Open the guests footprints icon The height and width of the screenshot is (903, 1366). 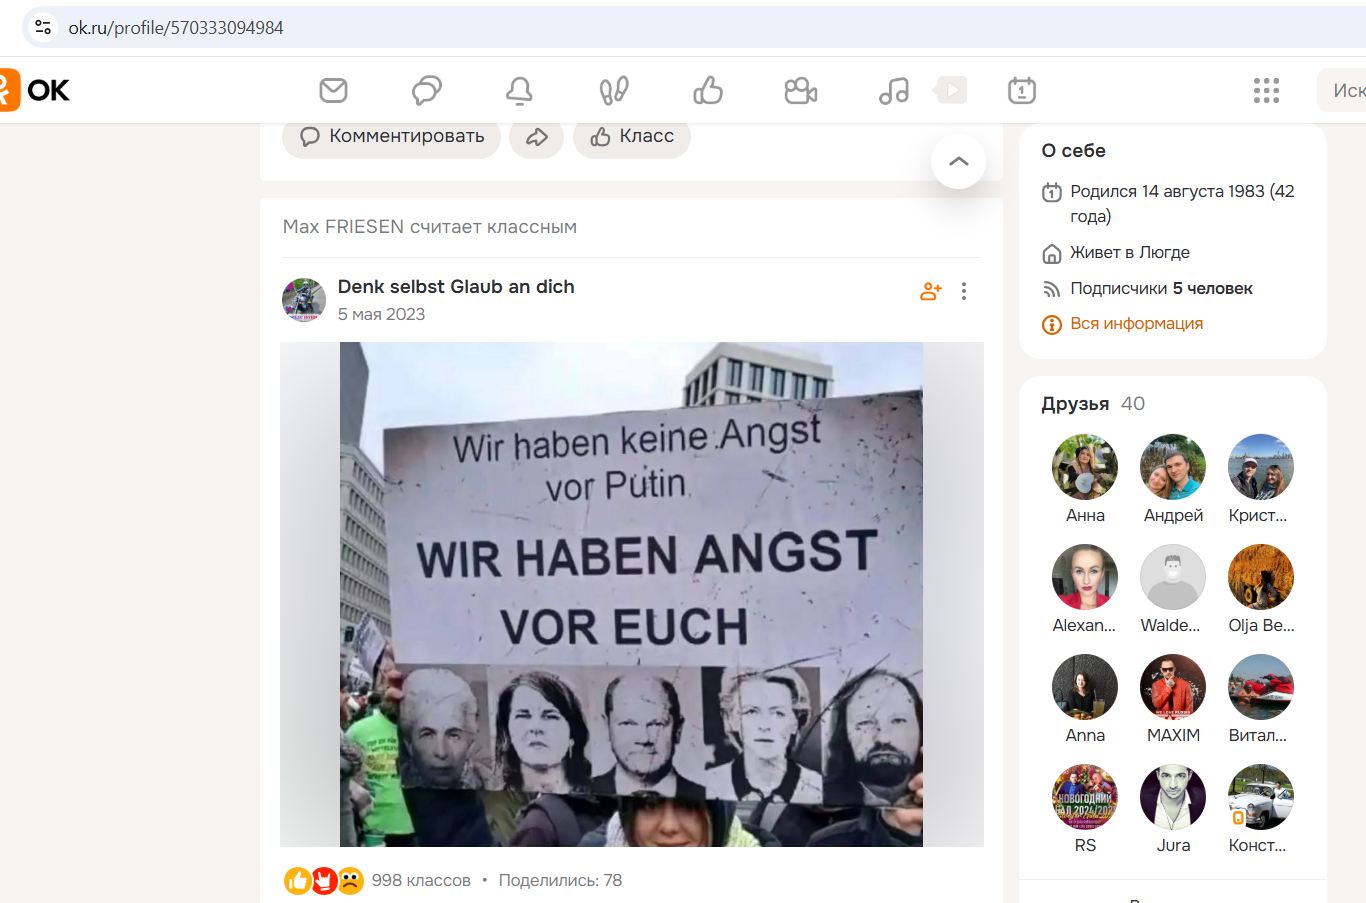pyautogui.click(x=614, y=91)
